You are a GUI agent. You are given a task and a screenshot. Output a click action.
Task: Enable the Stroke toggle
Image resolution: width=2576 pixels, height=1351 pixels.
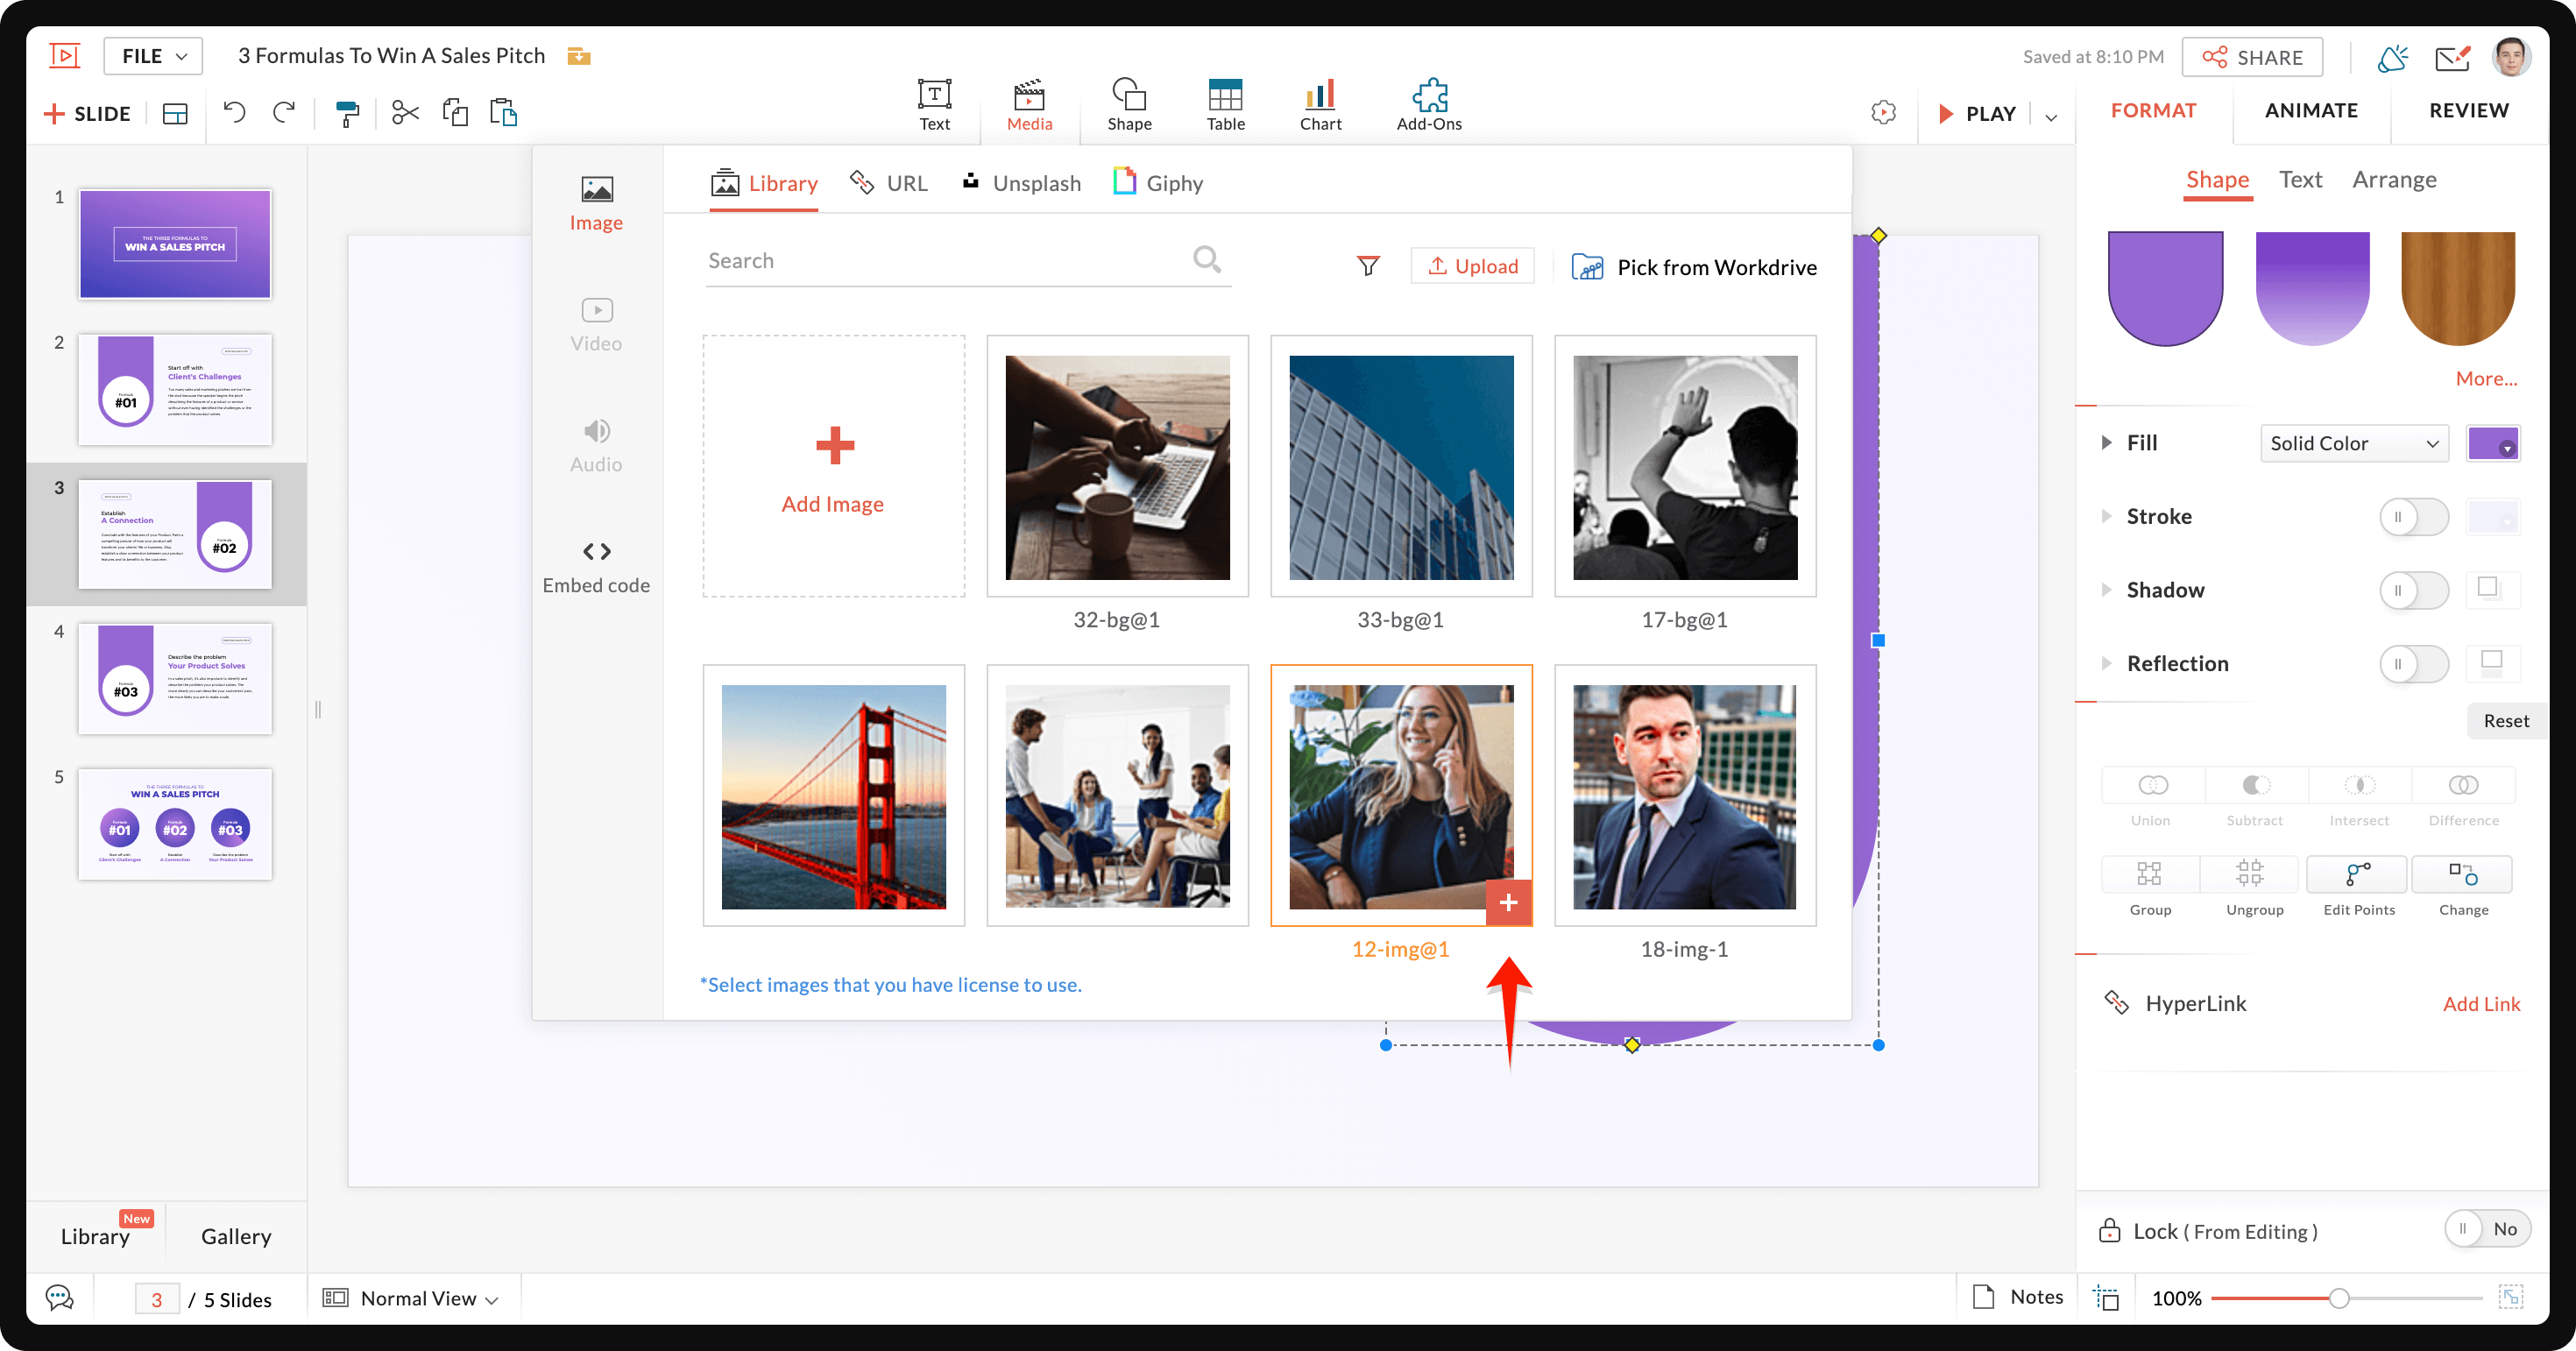2413,517
